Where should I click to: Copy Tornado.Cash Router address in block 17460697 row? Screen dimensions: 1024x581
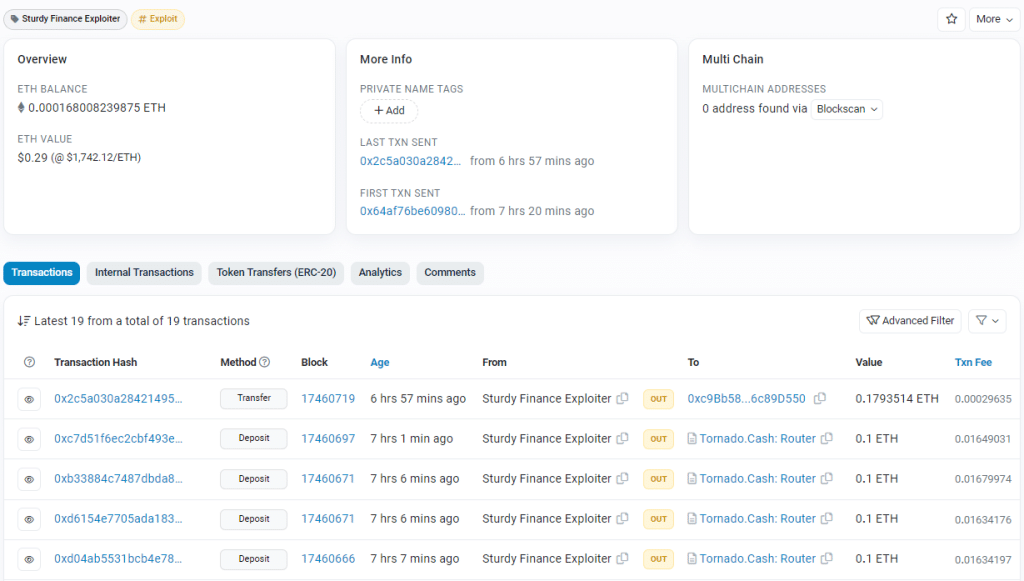[827, 439]
